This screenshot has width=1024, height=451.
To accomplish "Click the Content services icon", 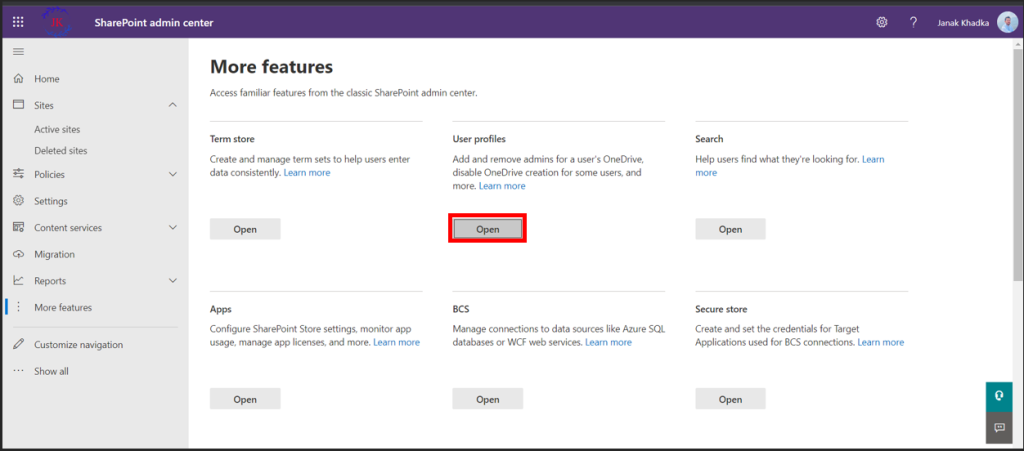I will [18, 228].
